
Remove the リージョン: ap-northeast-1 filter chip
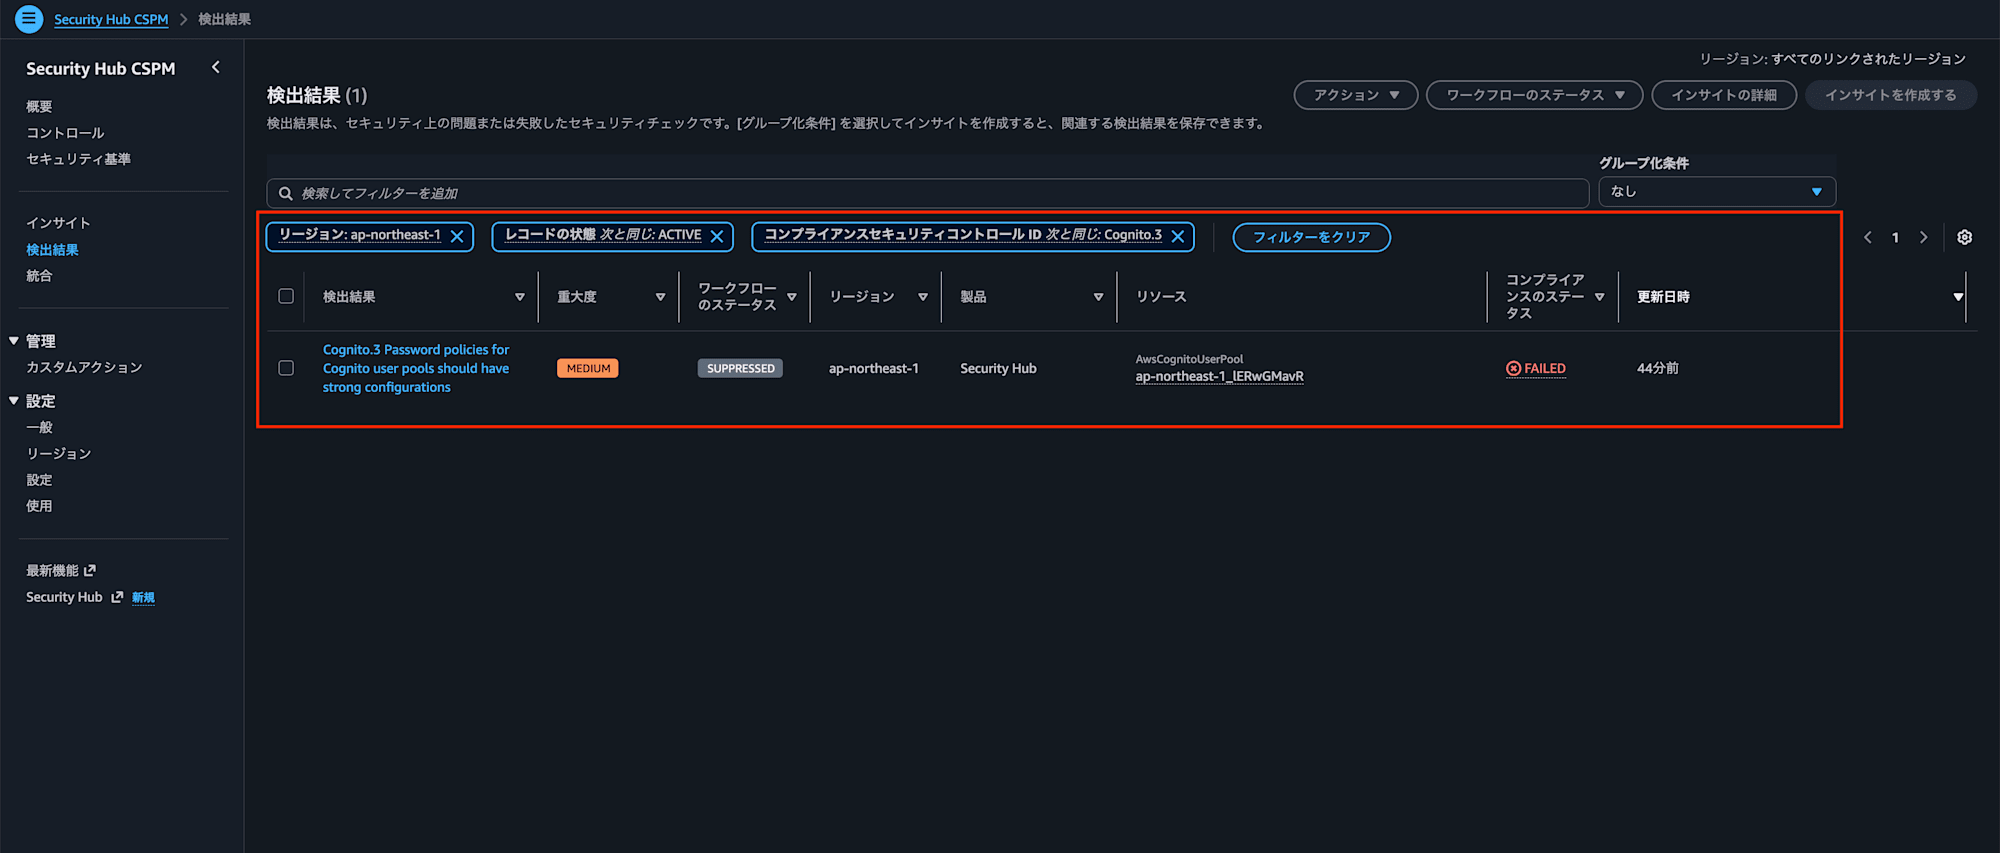coord(457,236)
